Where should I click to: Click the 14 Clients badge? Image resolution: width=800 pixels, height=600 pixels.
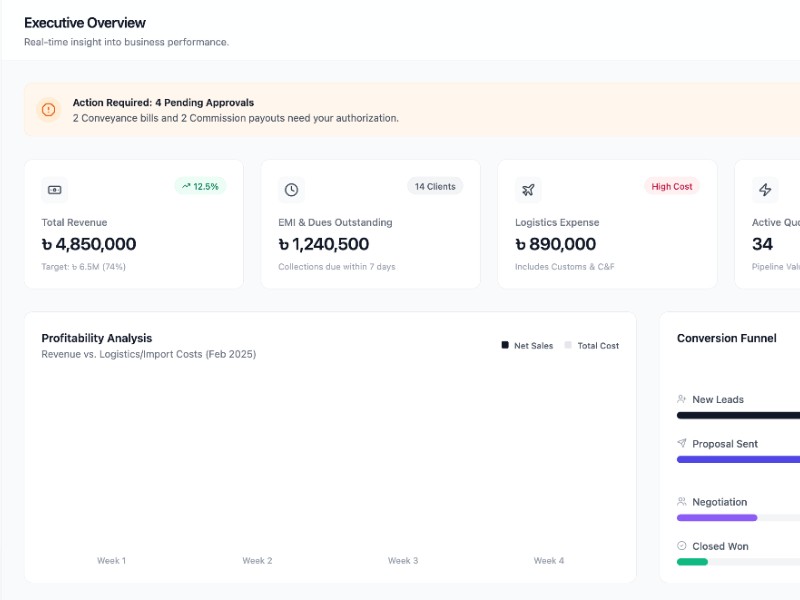(x=435, y=186)
